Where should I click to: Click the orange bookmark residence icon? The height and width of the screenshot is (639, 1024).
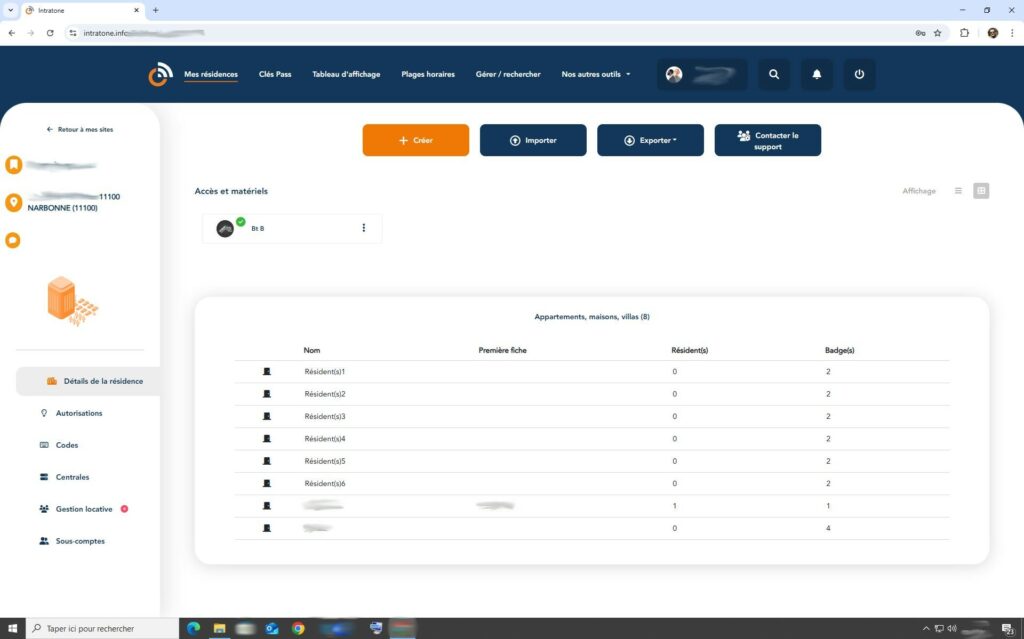pyautogui.click(x=13, y=164)
